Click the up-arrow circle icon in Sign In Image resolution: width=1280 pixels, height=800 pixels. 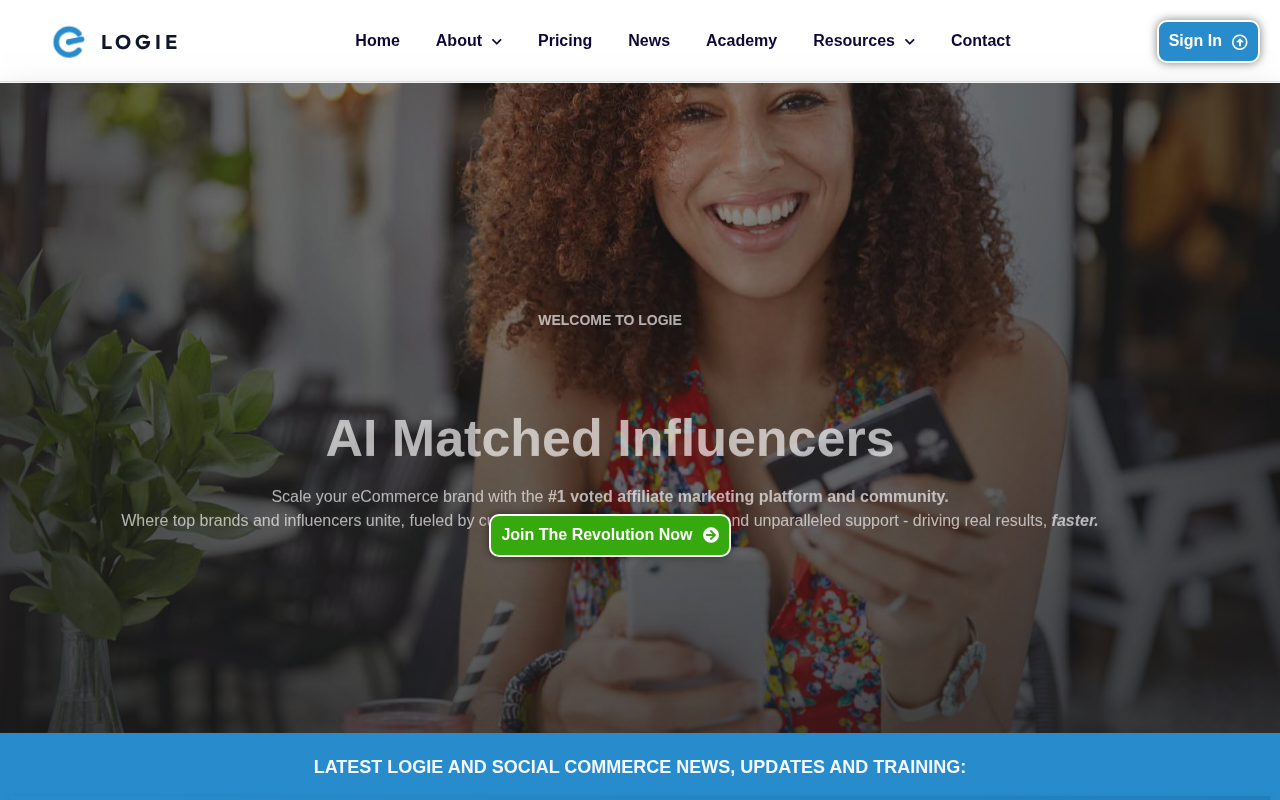click(x=1240, y=42)
